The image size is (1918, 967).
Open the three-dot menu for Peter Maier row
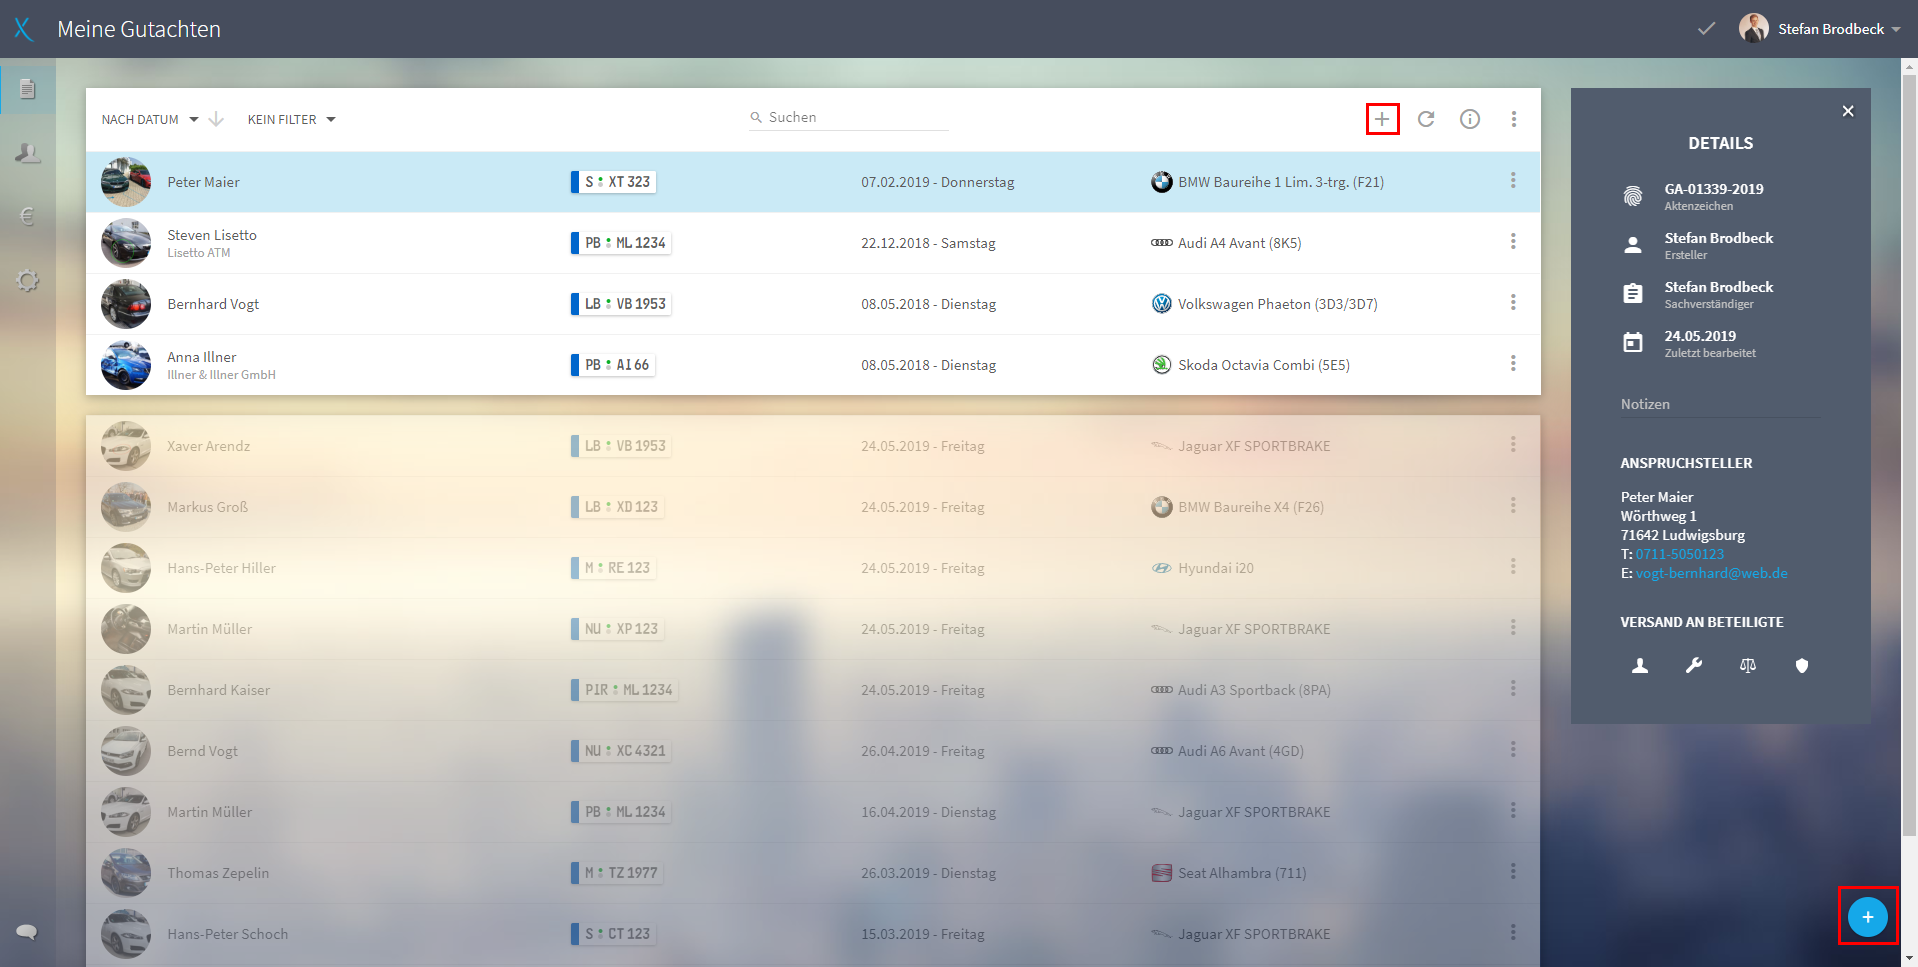1513,180
